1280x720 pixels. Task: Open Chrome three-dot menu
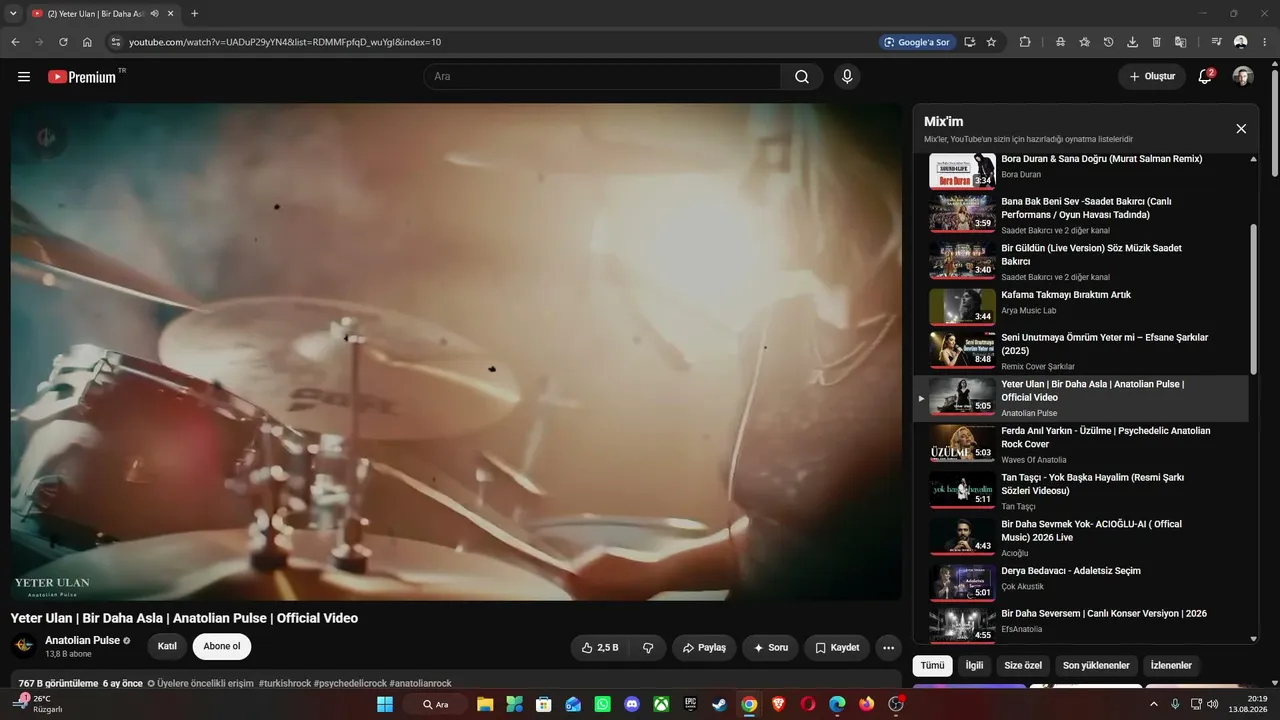1265,42
